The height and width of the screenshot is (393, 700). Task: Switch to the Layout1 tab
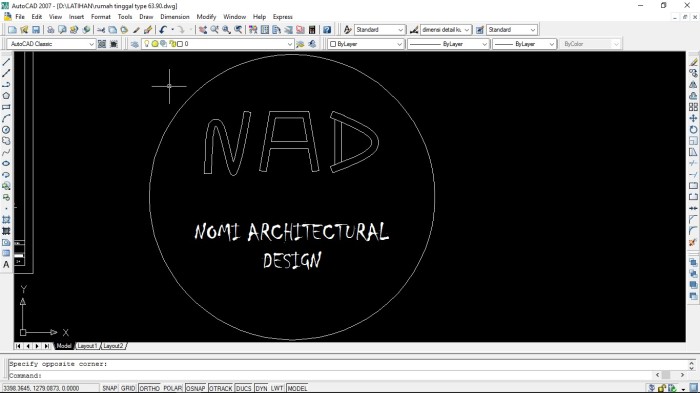[87, 346]
